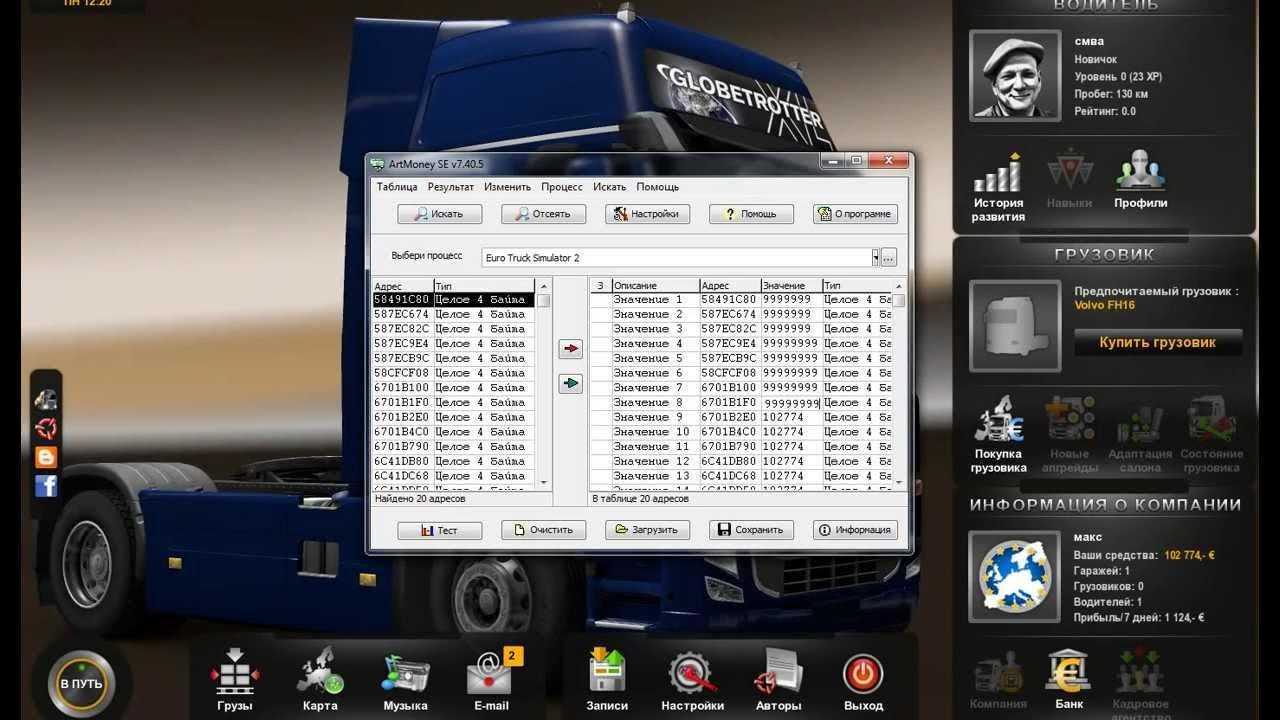Click the Очистить clear button
This screenshot has height=720, width=1280.
coord(543,530)
